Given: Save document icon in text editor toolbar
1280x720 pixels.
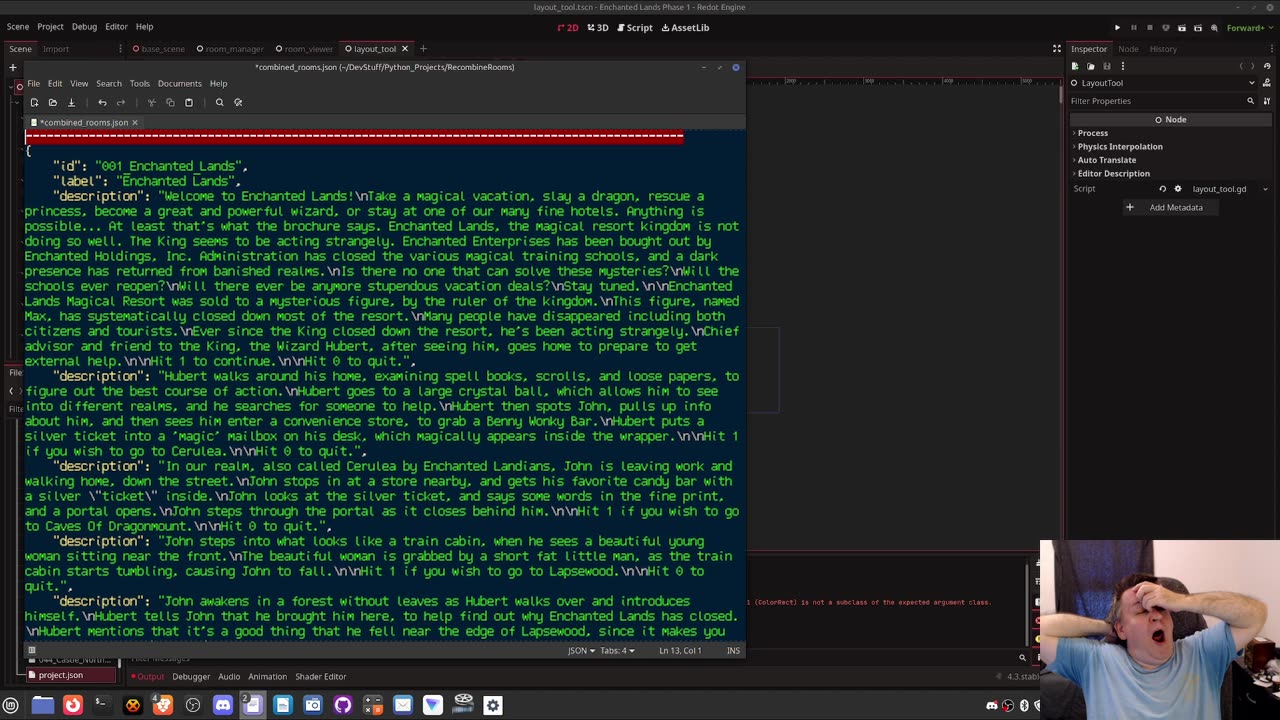Looking at the screenshot, I should tap(71, 102).
